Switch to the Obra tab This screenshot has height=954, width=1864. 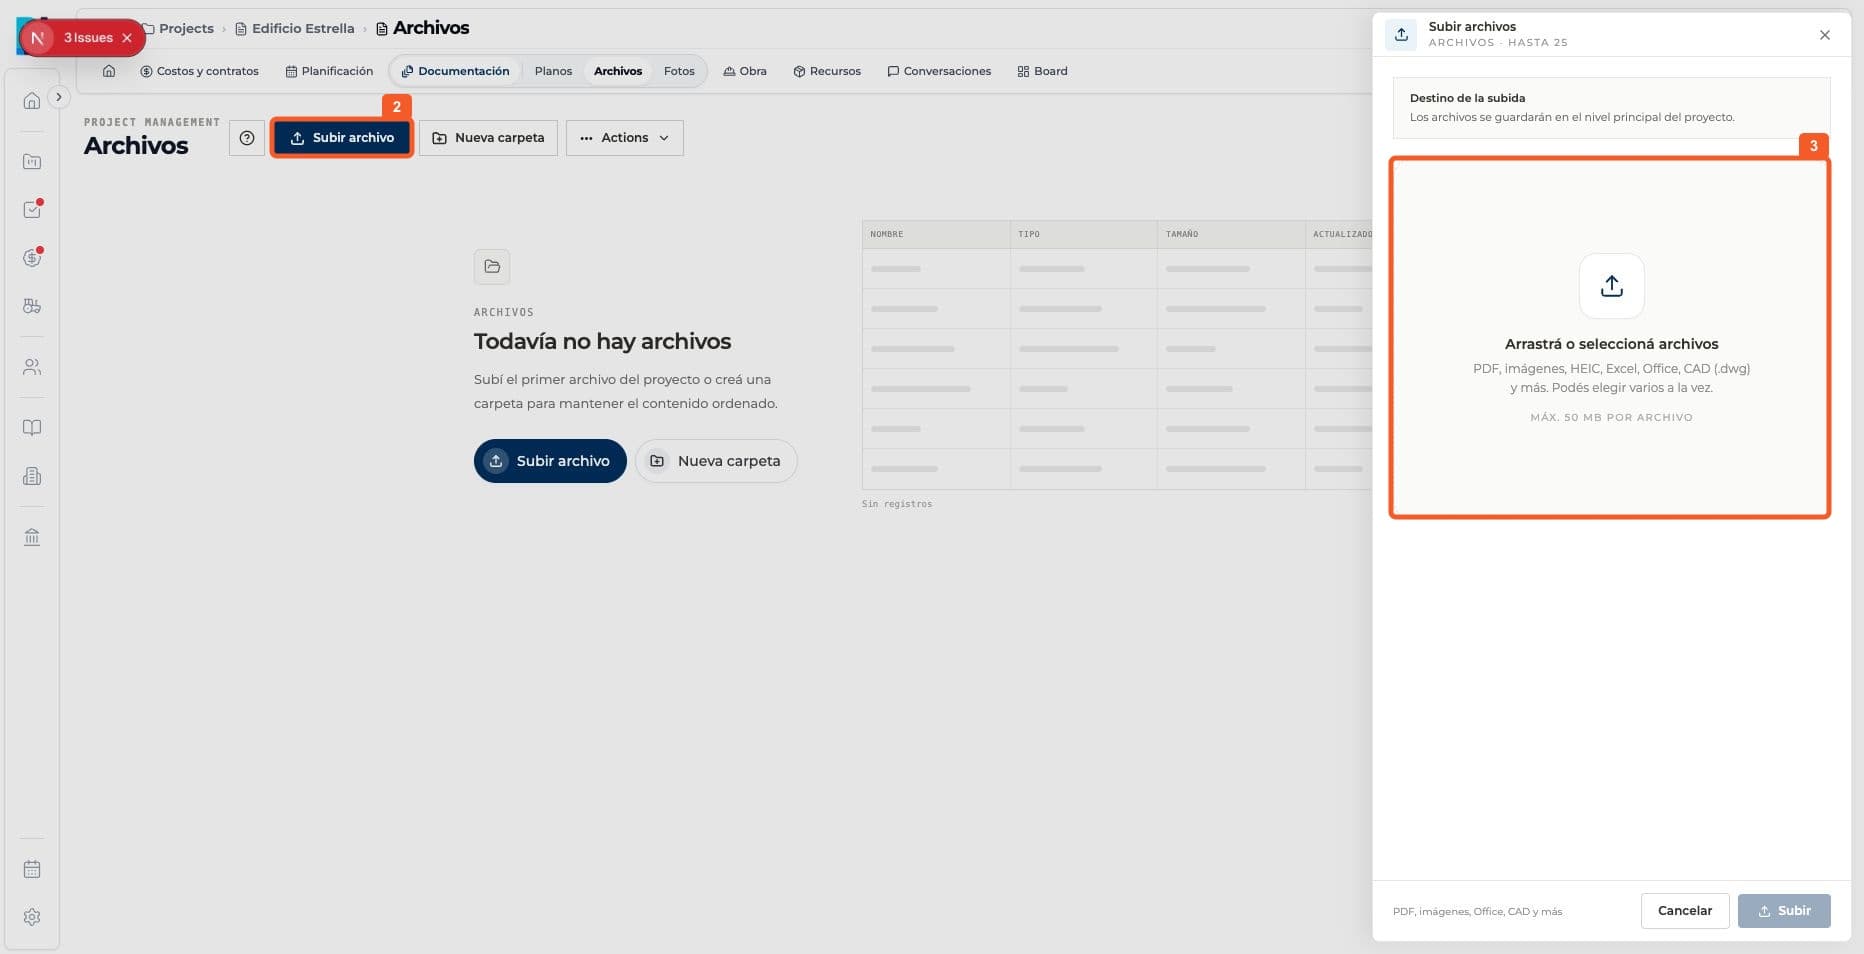pyautogui.click(x=745, y=71)
